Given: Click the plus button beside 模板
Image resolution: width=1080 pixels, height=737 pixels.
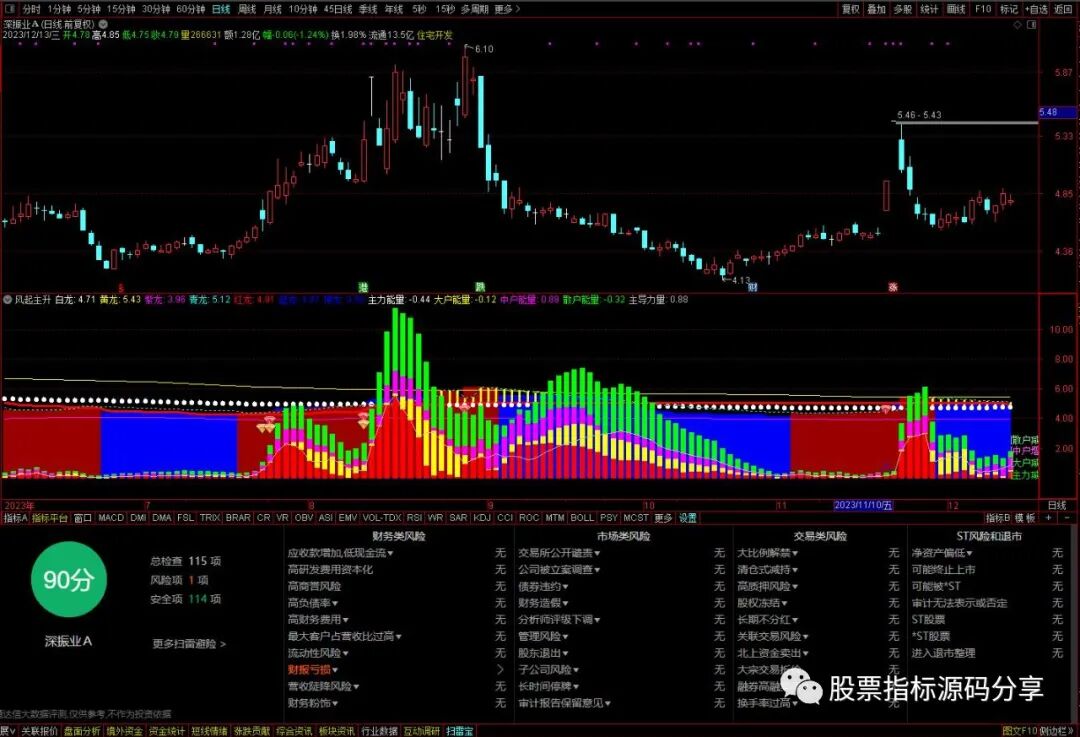Looking at the screenshot, I should coord(1049,517).
